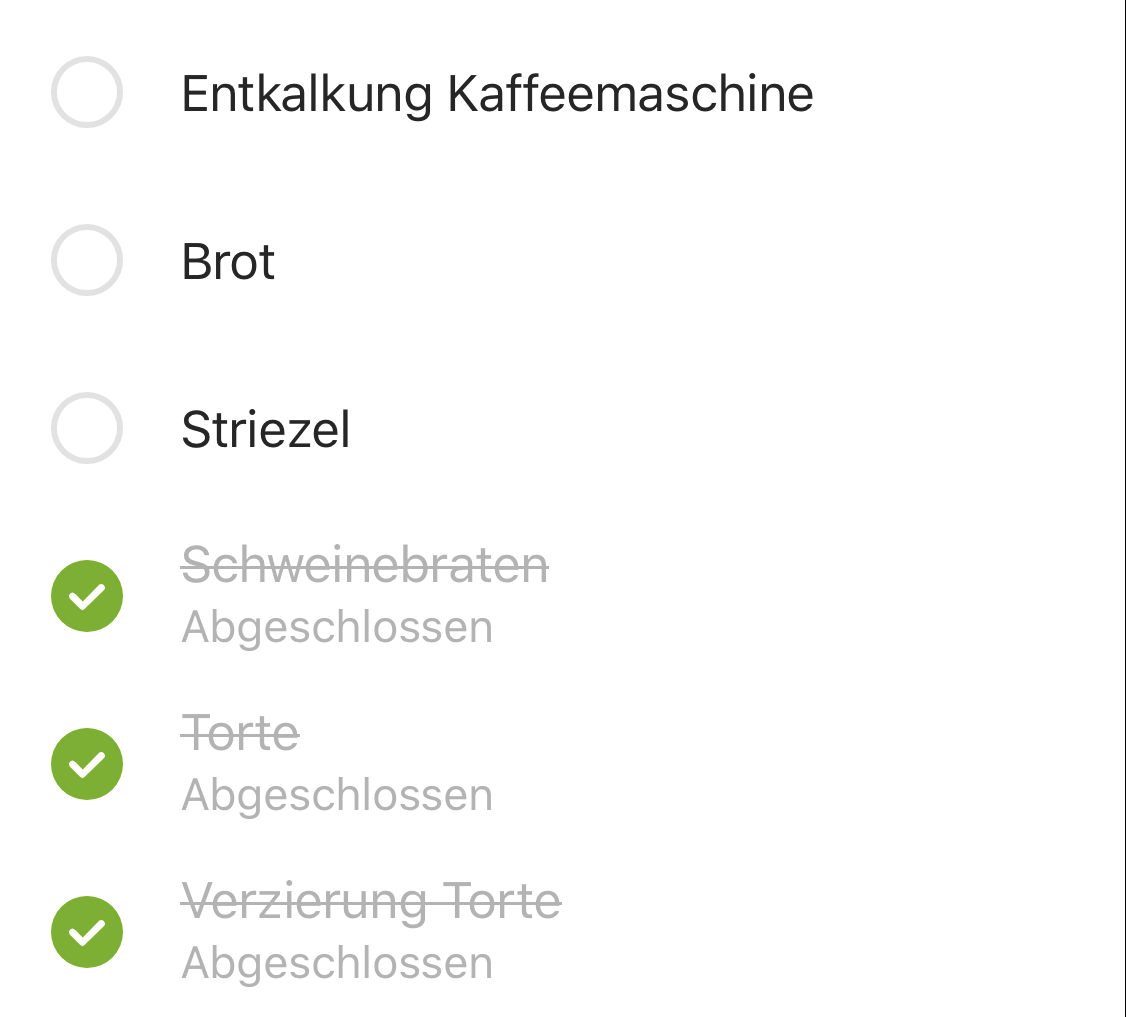Viewport: 1126px width, 1017px height.
Task: Click the word Kaffeemaschine in the first task
Action: point(630,95)
